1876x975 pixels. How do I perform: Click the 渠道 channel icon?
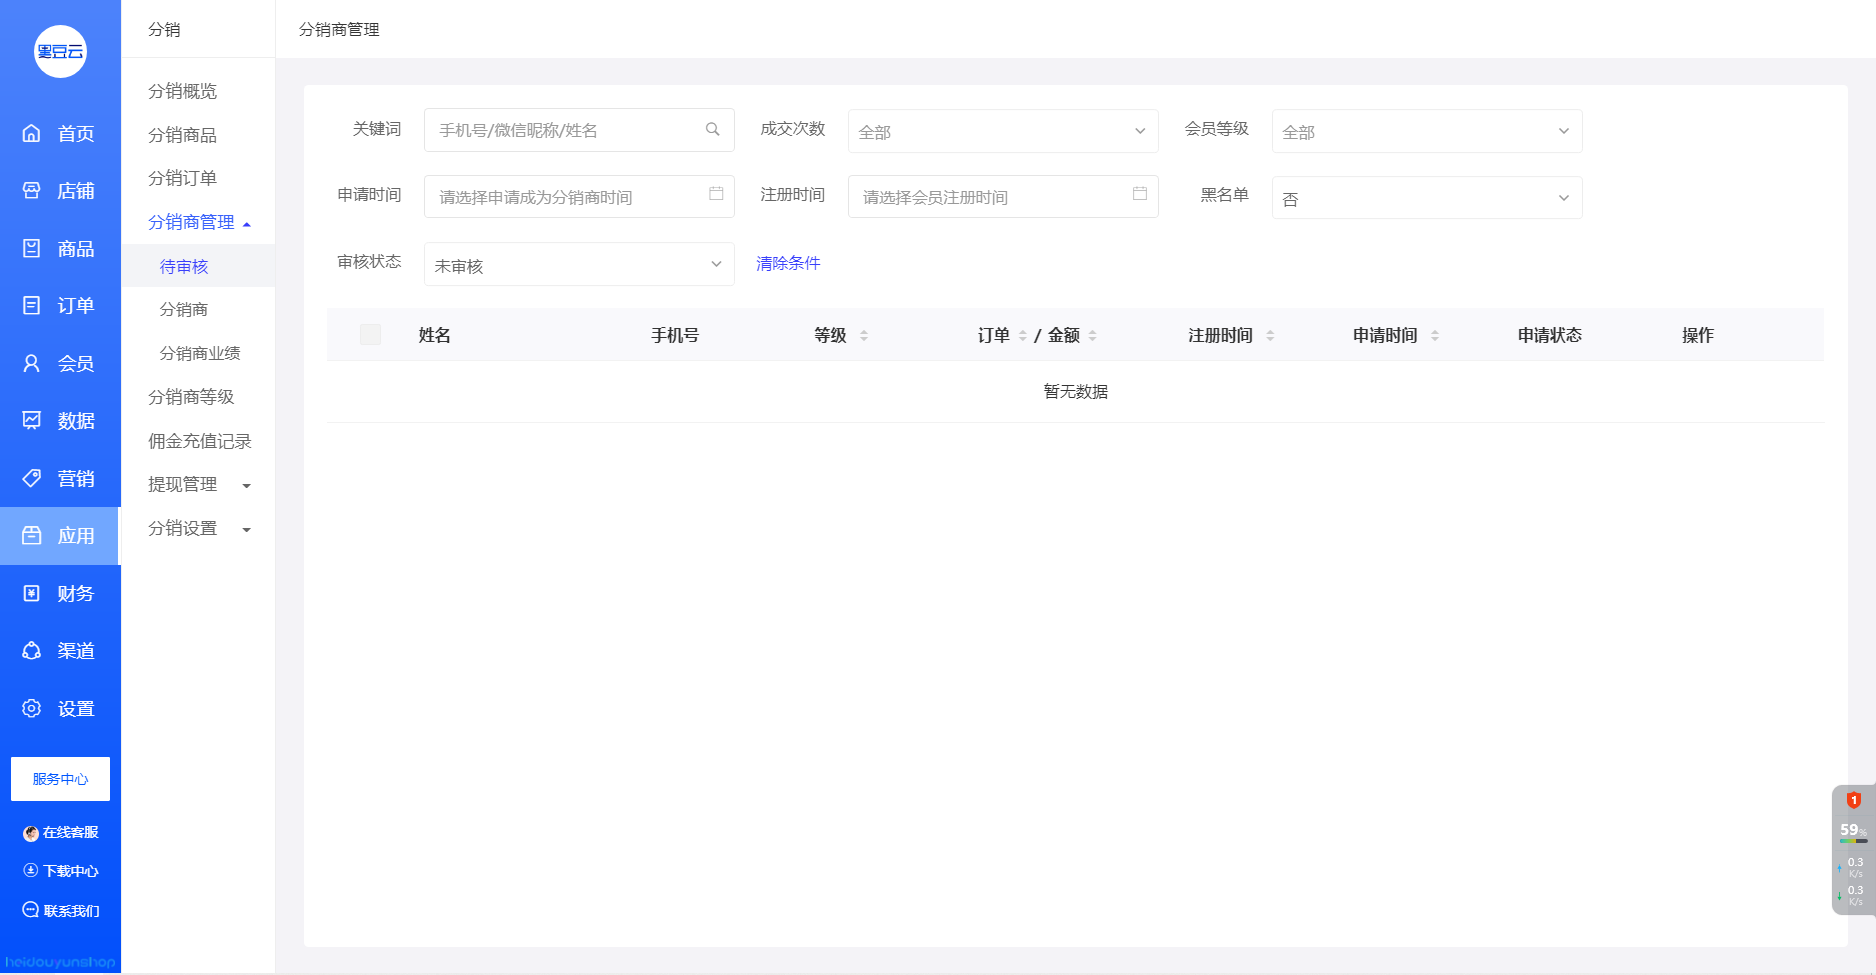tap(32, 650)
